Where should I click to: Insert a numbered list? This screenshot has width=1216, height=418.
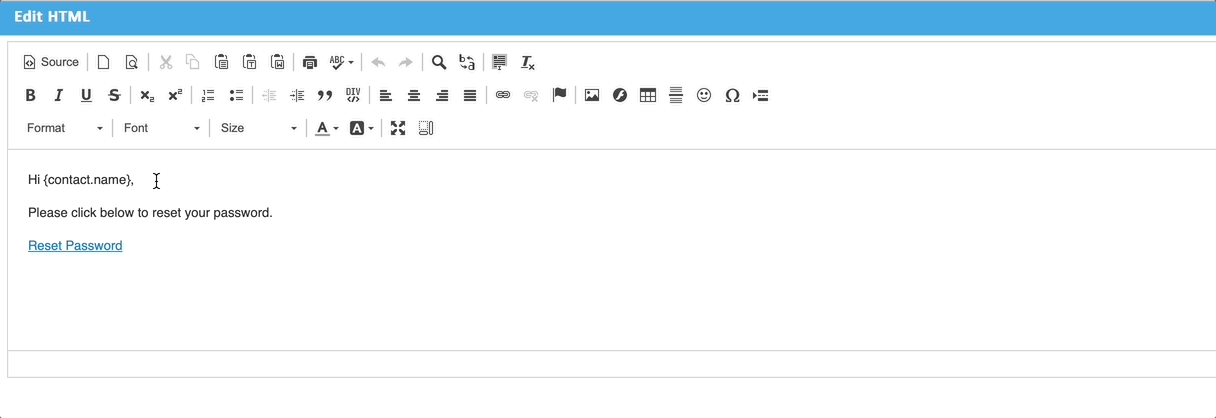208,95
